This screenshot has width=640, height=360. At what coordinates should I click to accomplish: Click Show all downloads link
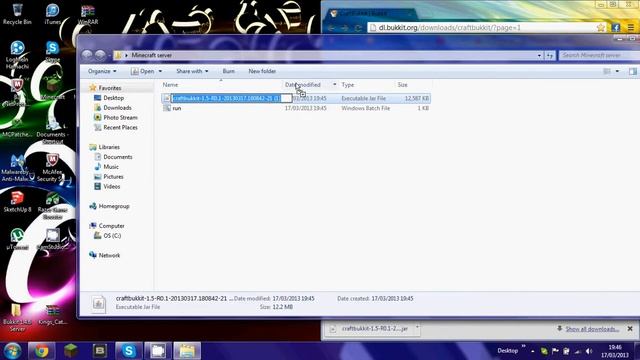[592, 329]
